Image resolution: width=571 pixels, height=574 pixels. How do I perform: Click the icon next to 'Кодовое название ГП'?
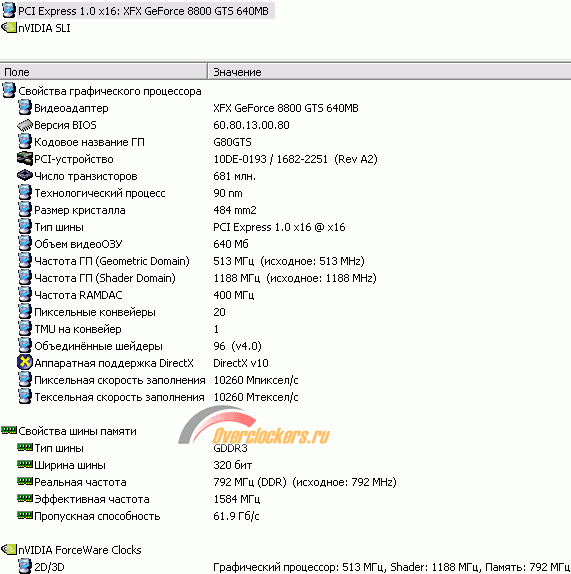point(25,142)
